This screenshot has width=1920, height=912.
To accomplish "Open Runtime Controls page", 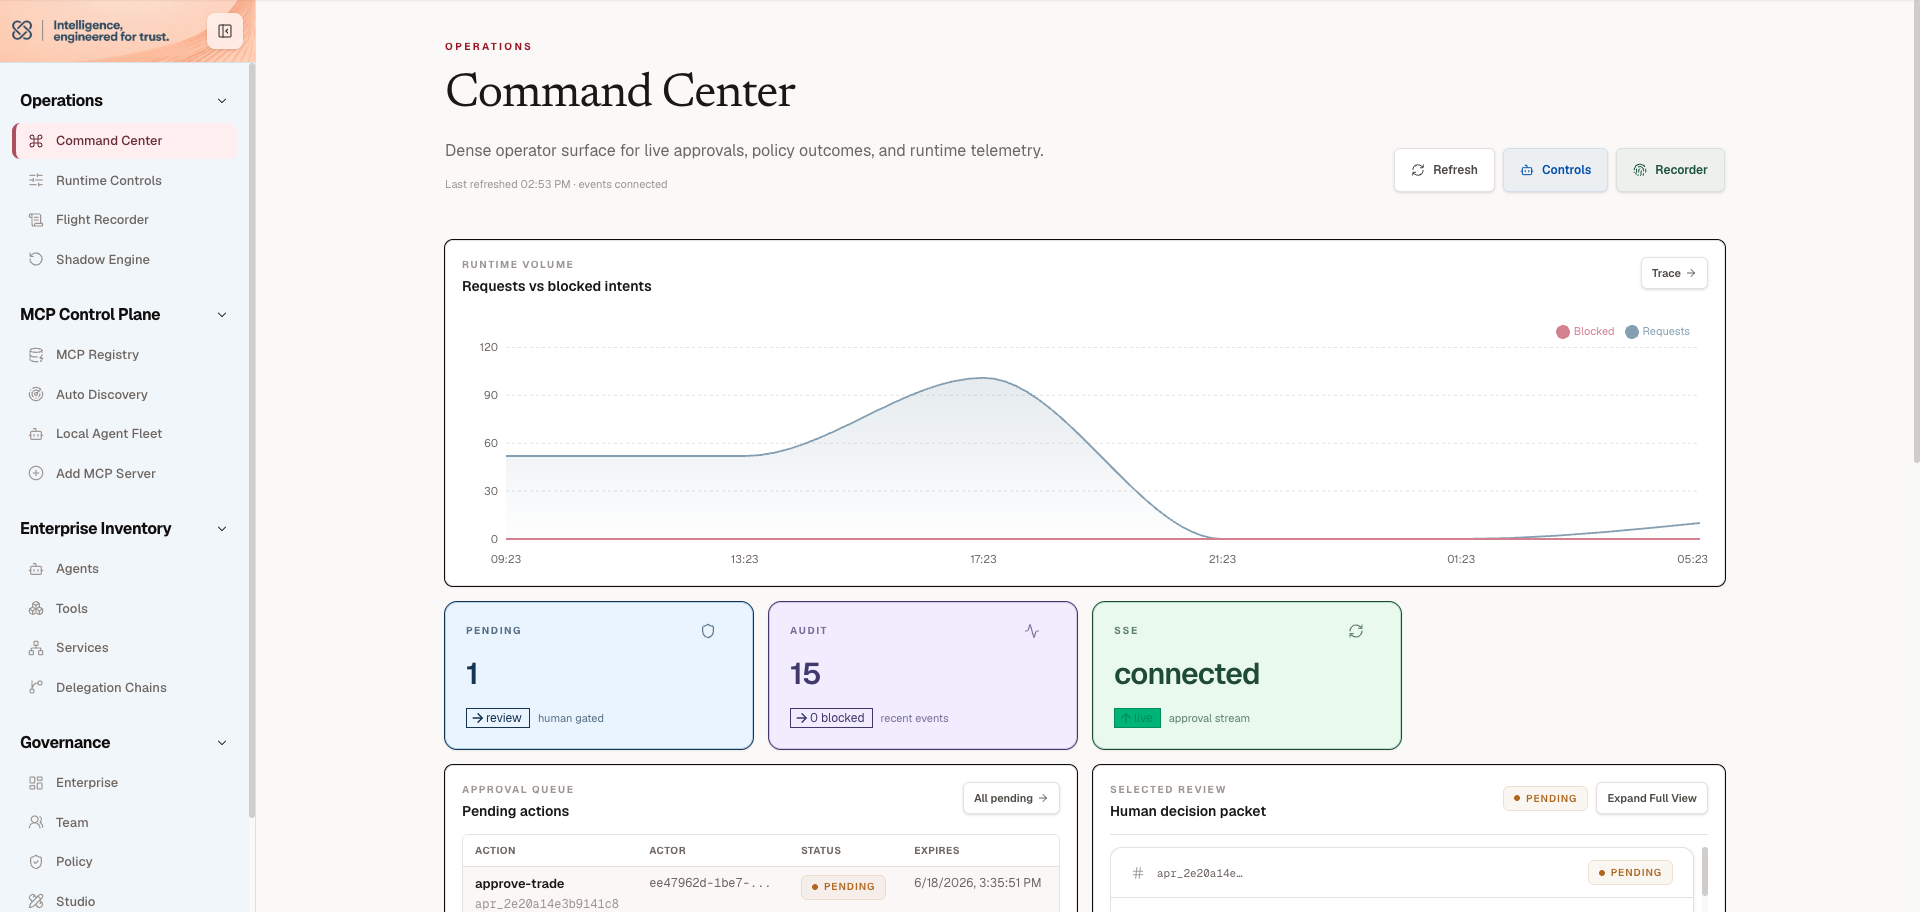I will pyautogui.click(x=125, y=181).
